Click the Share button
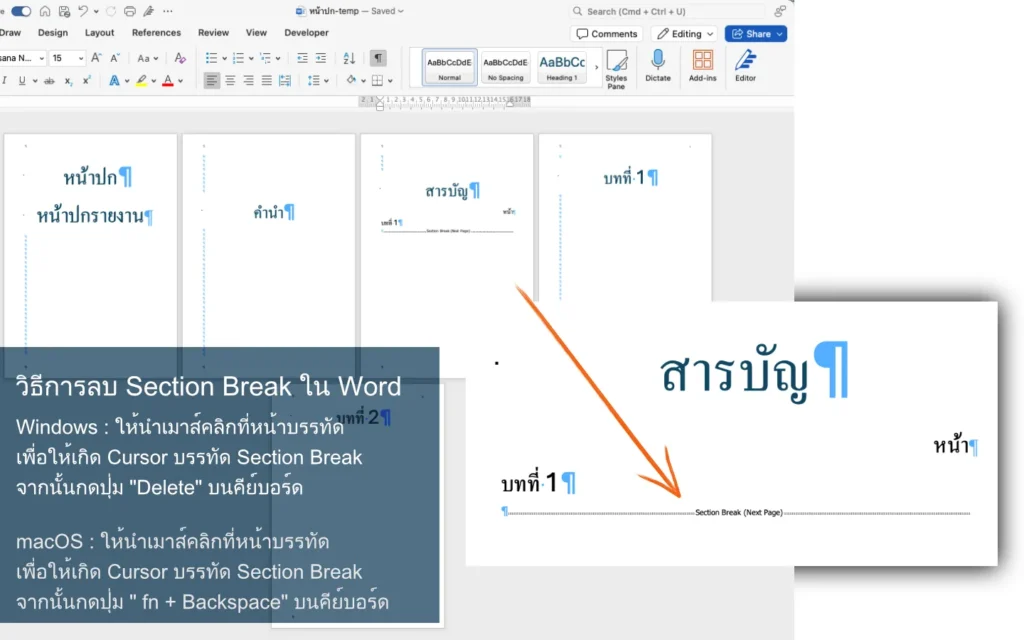This screenshot has width=1024, height=640. tap(756, 34)
